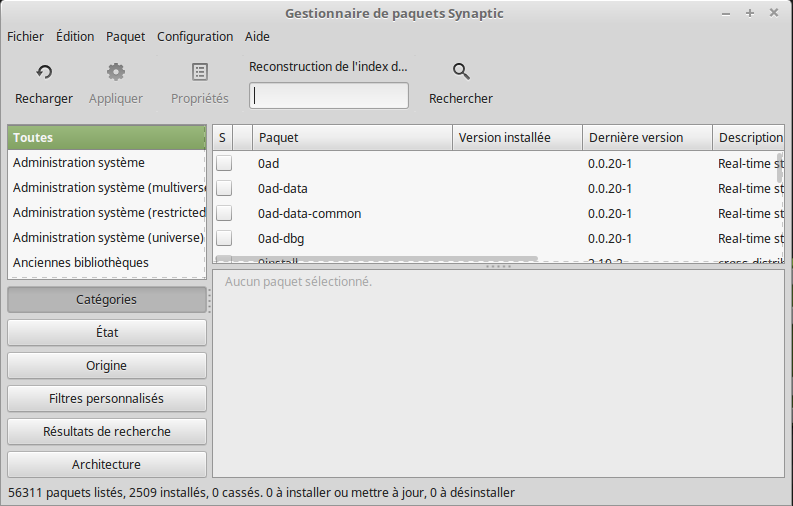Screen dimensions: 793x506
Task: Show Résultats de recherche
Action: (107, 432)
